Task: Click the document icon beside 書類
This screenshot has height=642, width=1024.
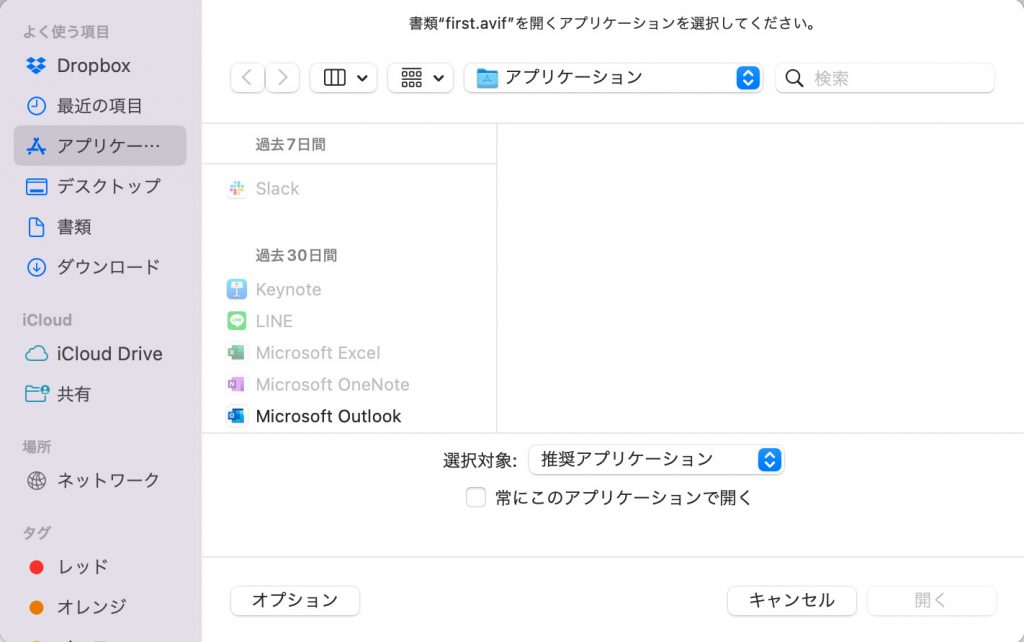Action: tap(36, 227)
